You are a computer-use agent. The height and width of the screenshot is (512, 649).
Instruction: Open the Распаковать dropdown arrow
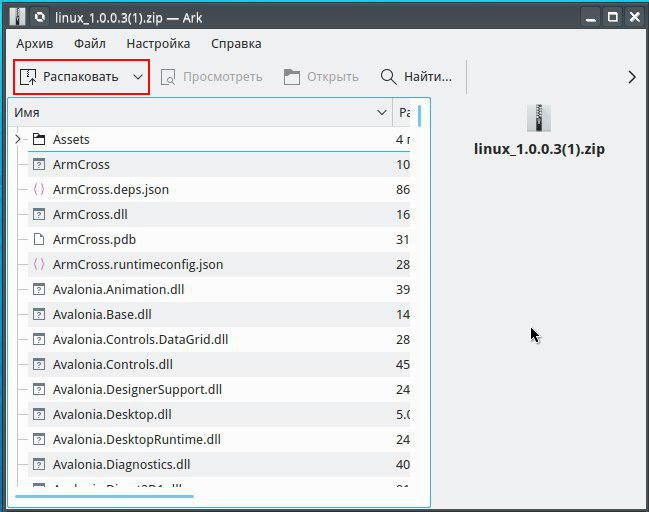[138, 77]
